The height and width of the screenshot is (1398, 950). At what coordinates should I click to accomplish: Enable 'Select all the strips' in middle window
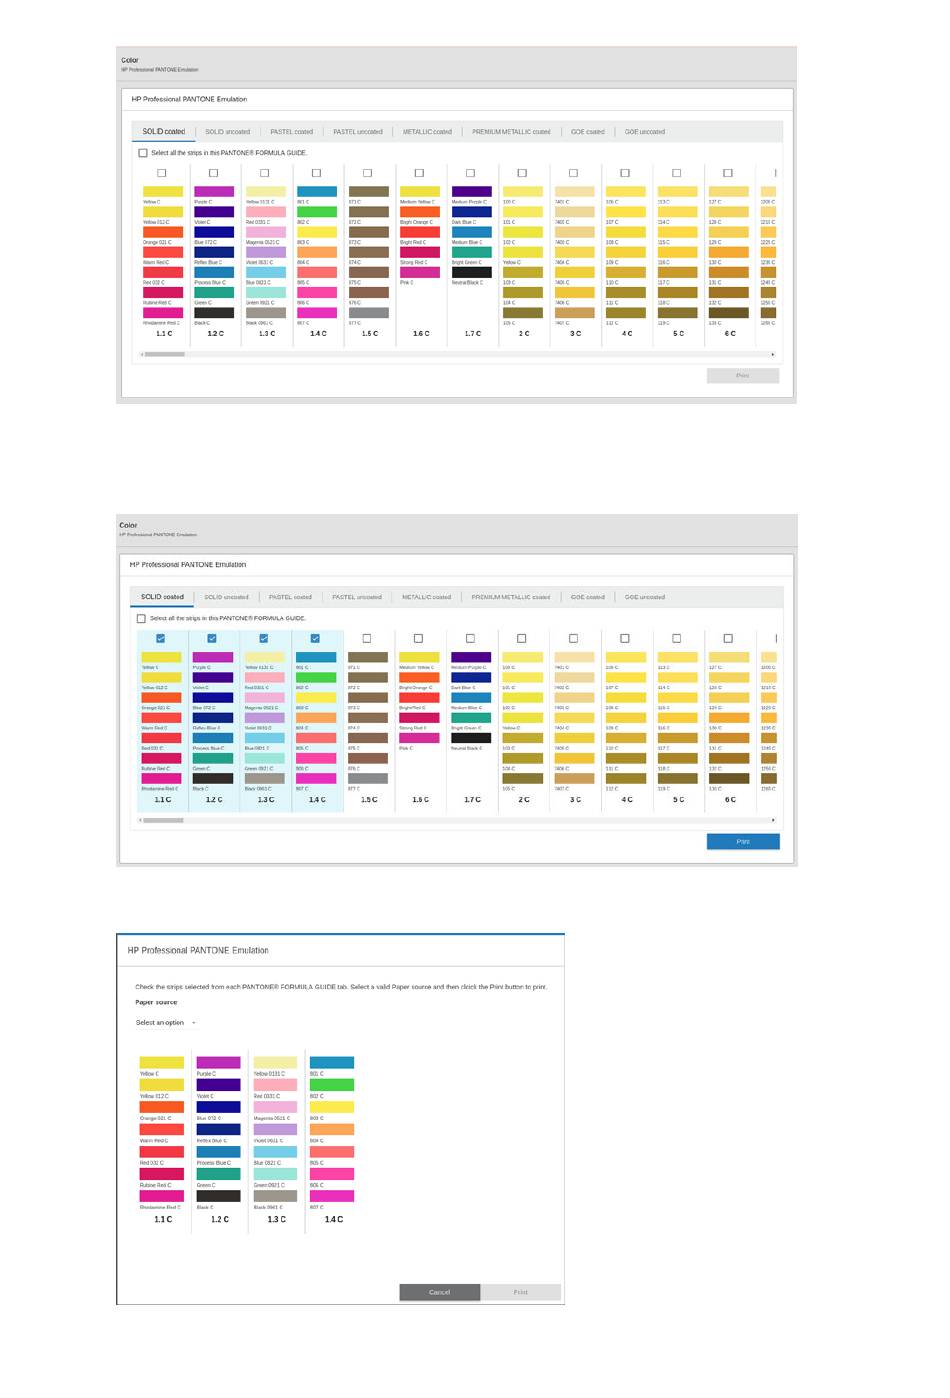(141, 618)
